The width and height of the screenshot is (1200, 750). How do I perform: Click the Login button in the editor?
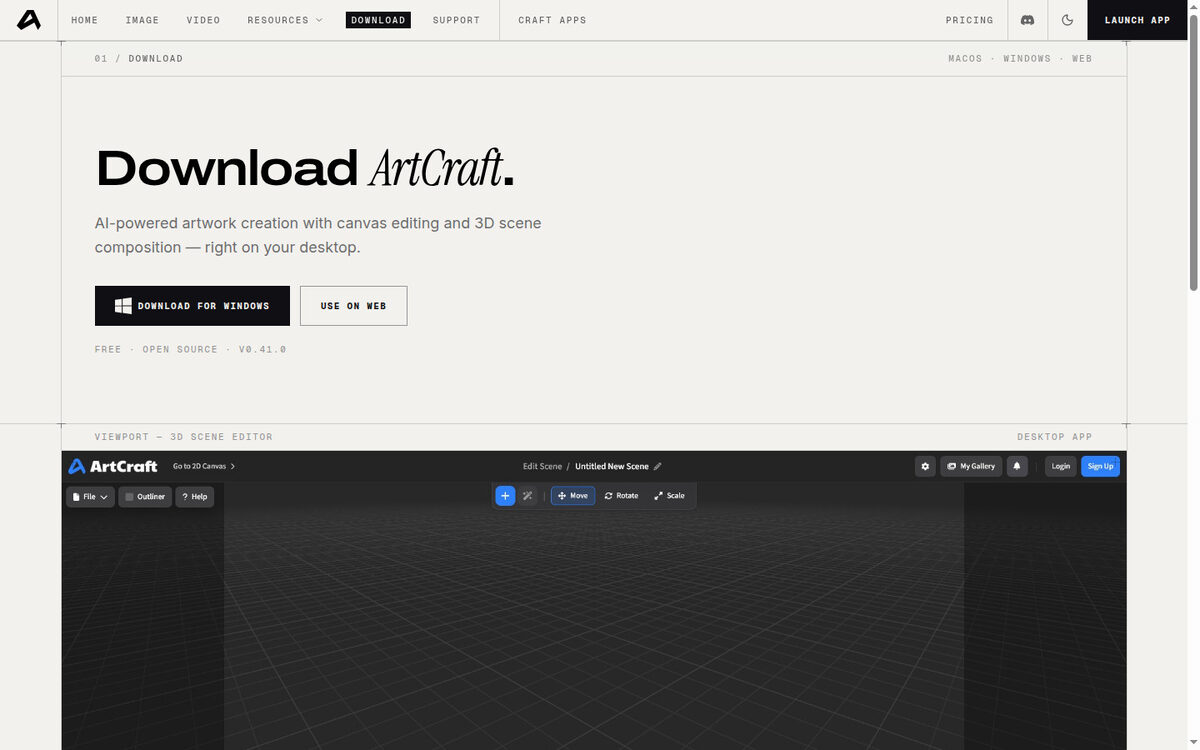pos(1061,466)
